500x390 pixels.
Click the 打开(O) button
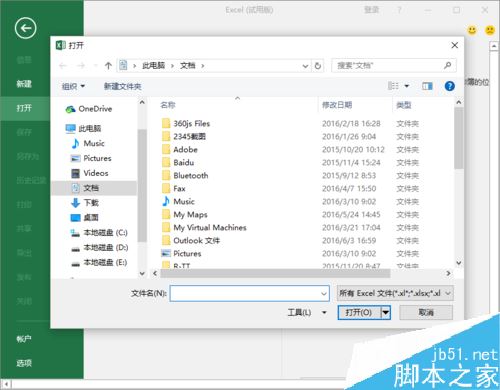point(359,313)
